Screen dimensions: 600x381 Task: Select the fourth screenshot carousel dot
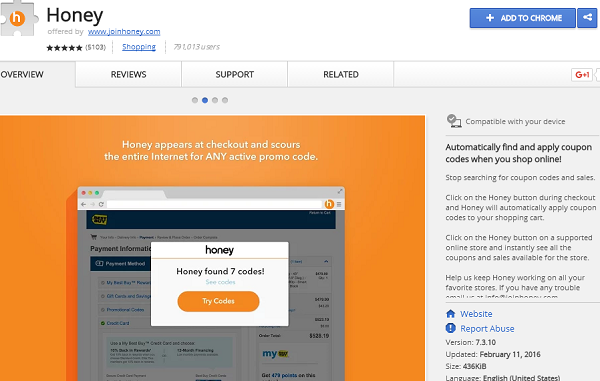coord(225,100)
